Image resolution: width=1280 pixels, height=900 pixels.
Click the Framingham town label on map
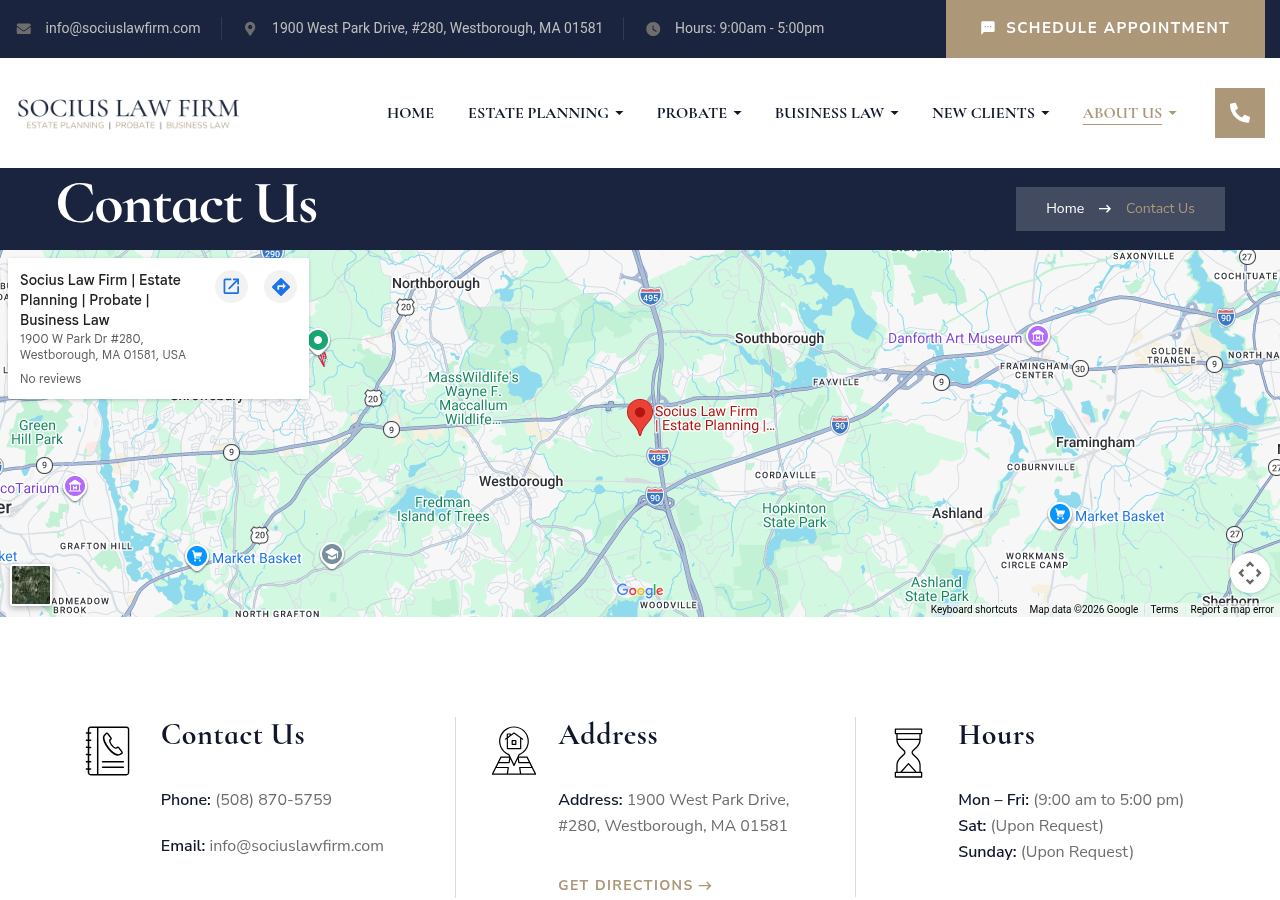[1097, 443]
